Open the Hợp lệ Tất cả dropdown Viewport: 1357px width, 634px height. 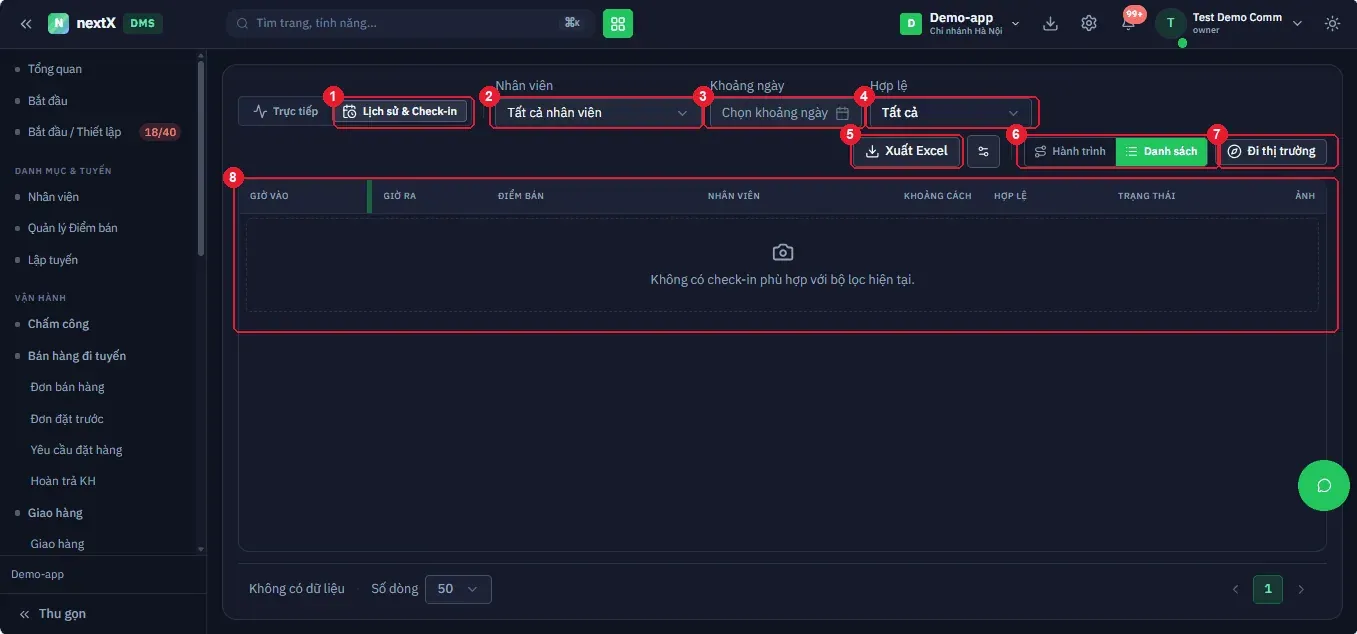tap(949, 113)
